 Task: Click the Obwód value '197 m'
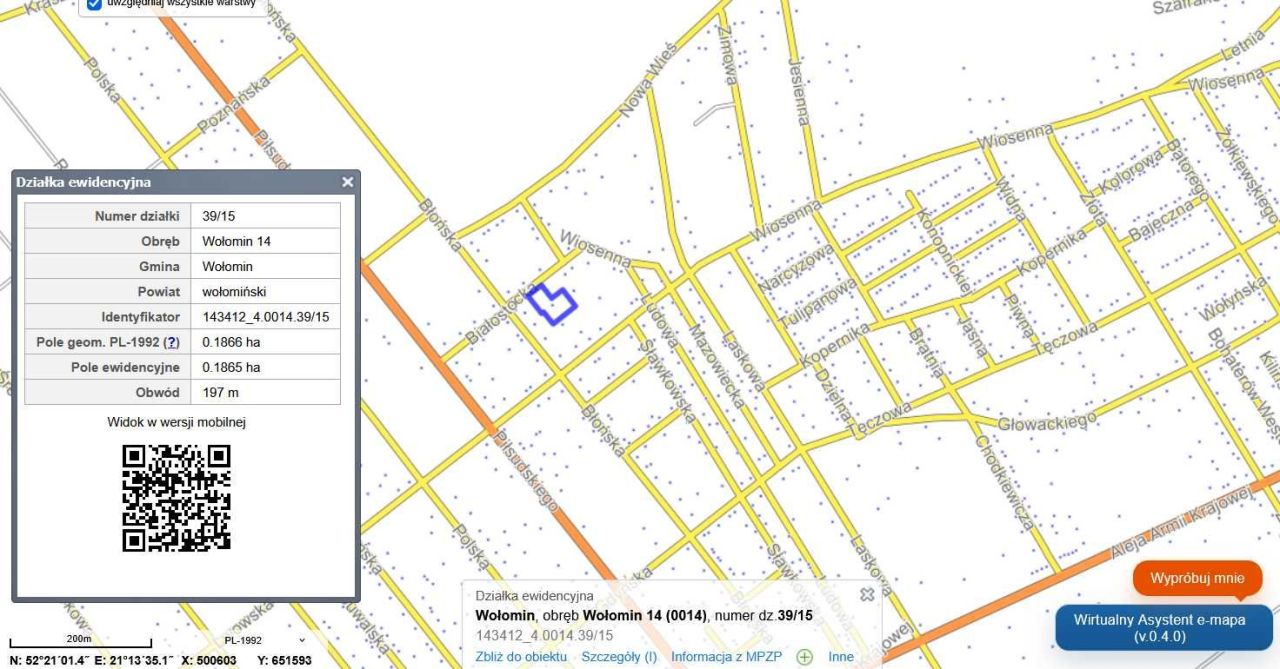(x=220, y=392)
